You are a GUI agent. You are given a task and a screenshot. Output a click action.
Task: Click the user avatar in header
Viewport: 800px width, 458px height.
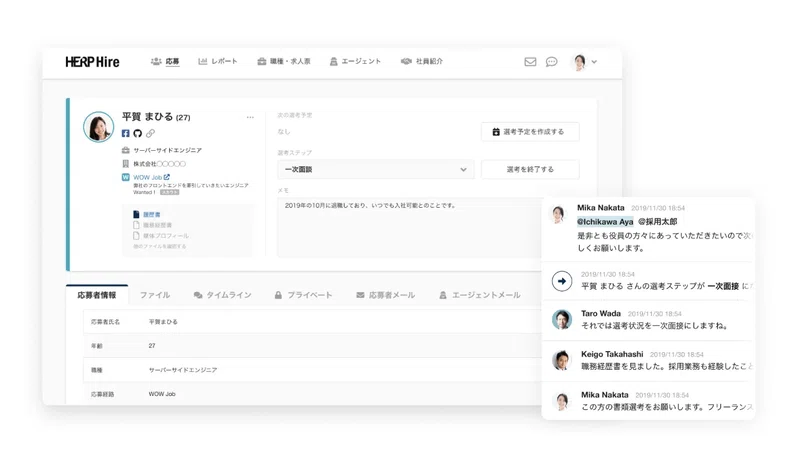click(580, 62)
